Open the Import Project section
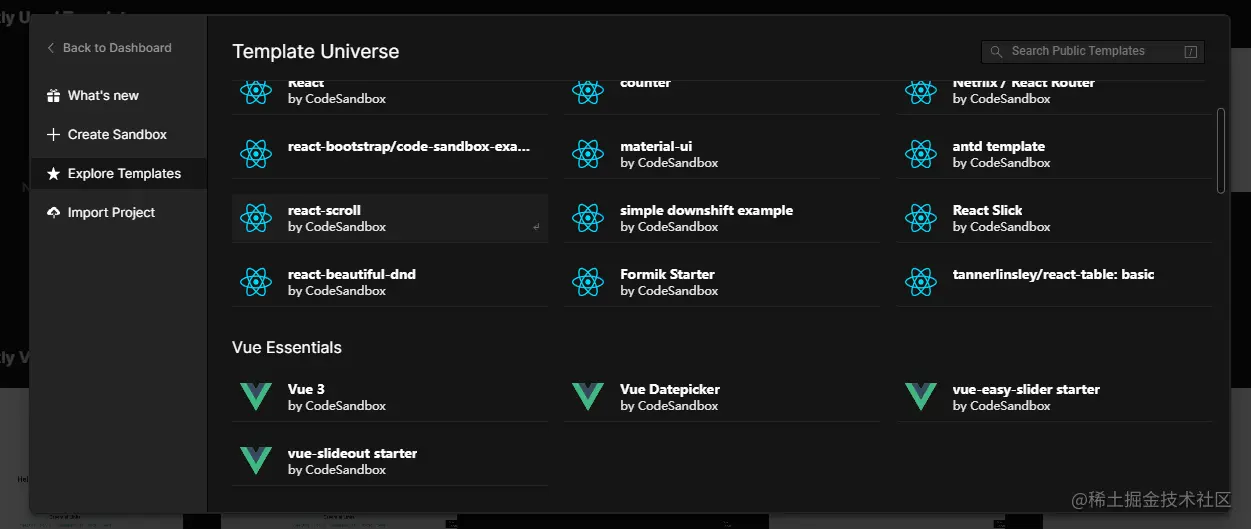The image size is (1251, 529). [119, 213]
